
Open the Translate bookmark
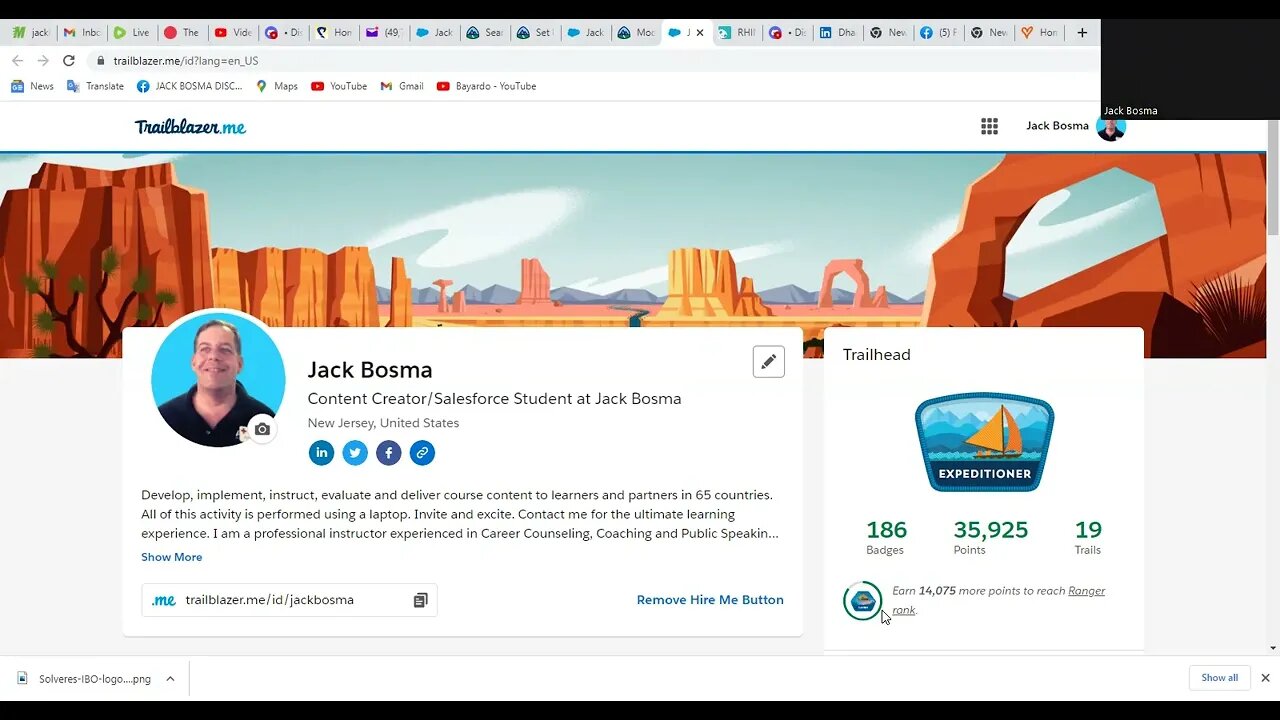point(95,86)
